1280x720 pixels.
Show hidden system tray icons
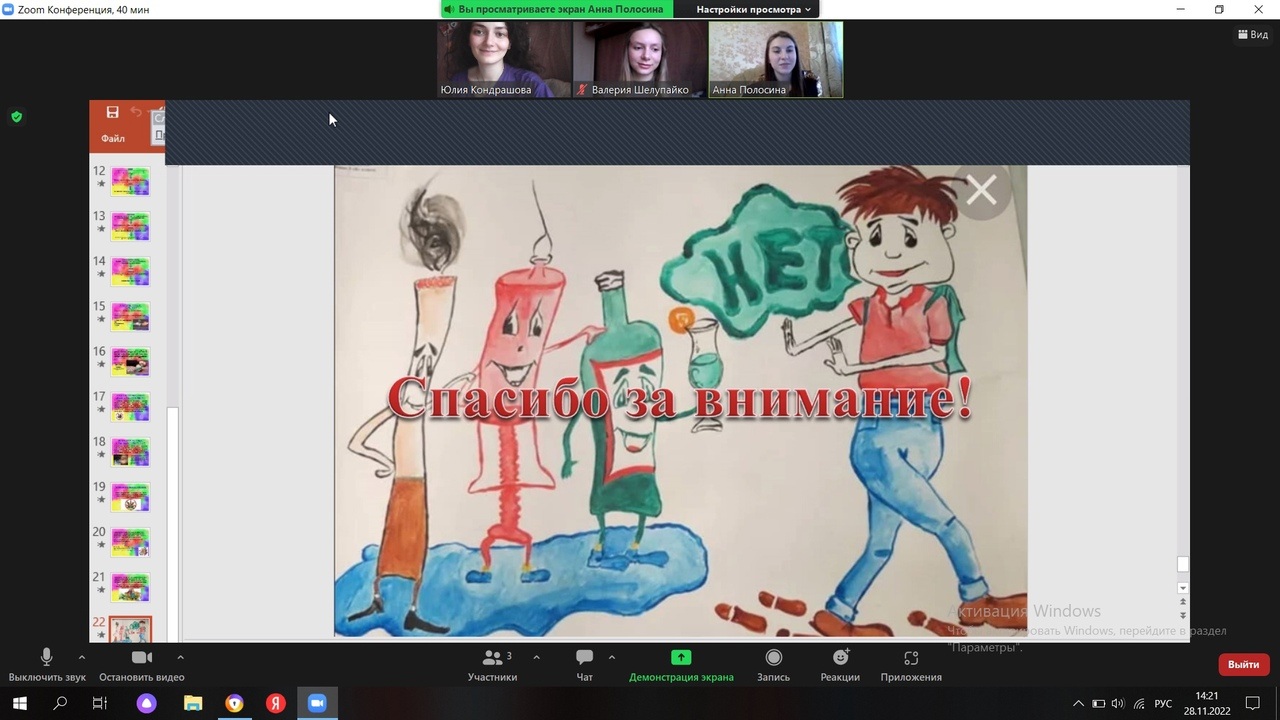click(x=1078, y=703)
